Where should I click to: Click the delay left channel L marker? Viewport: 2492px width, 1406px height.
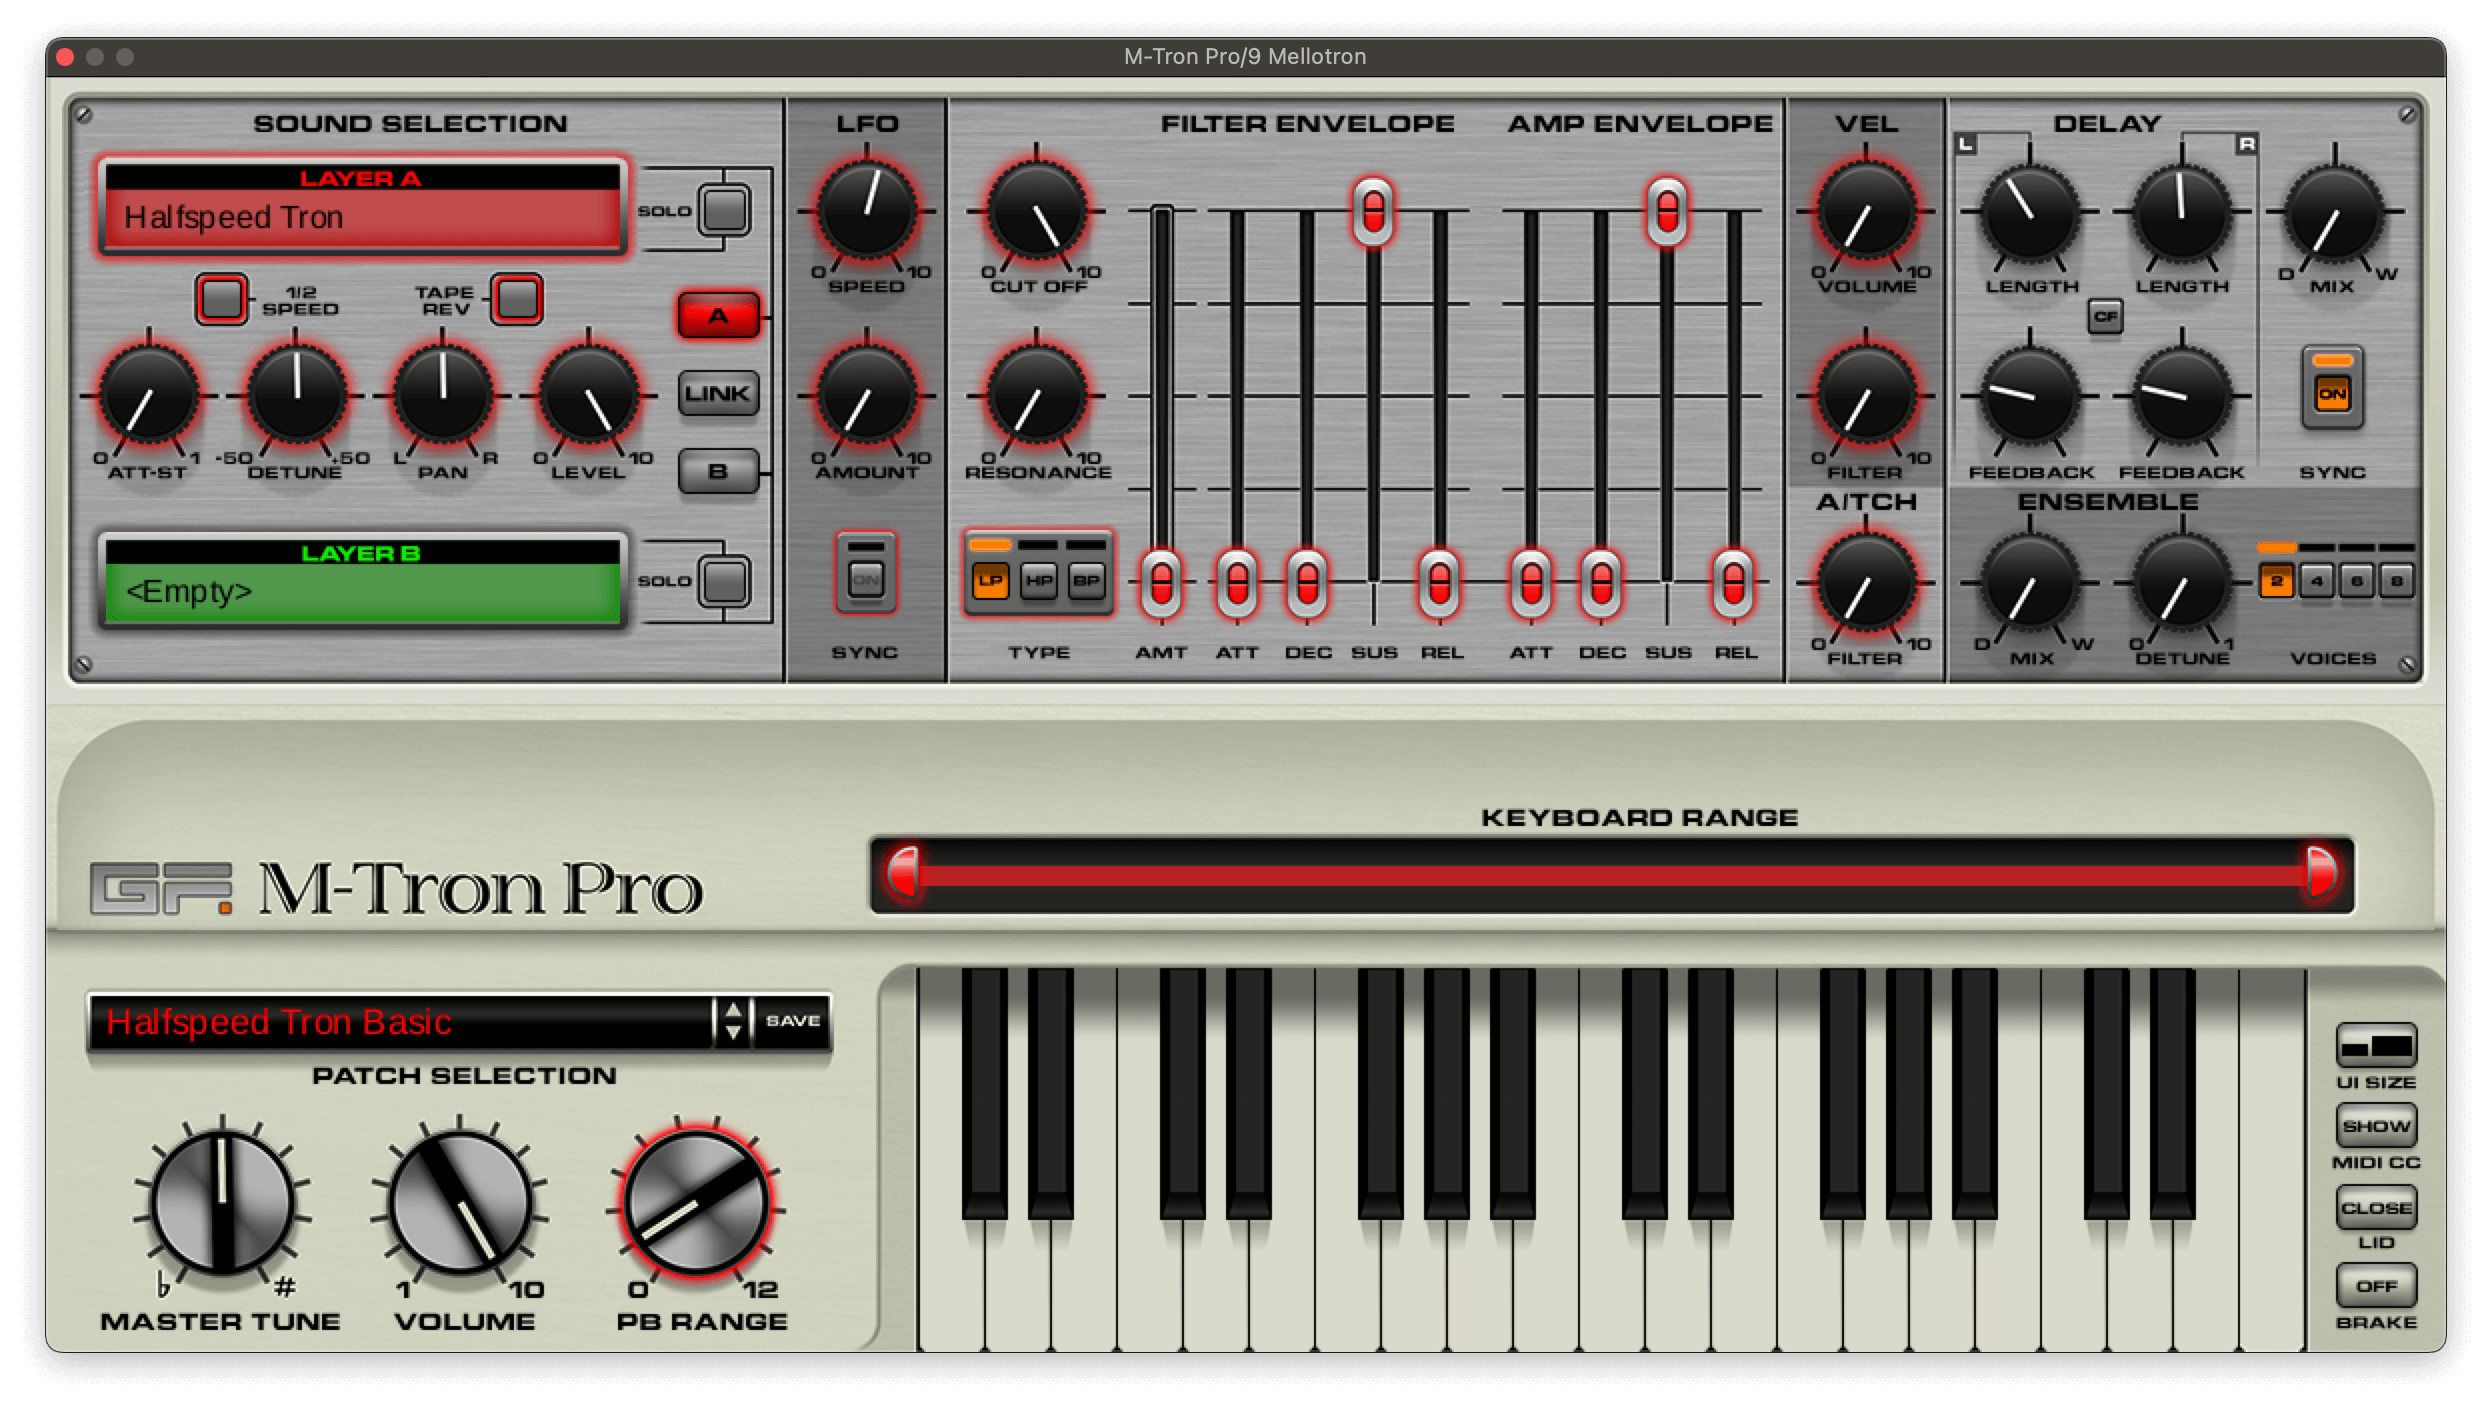(x=1966, y=145)
